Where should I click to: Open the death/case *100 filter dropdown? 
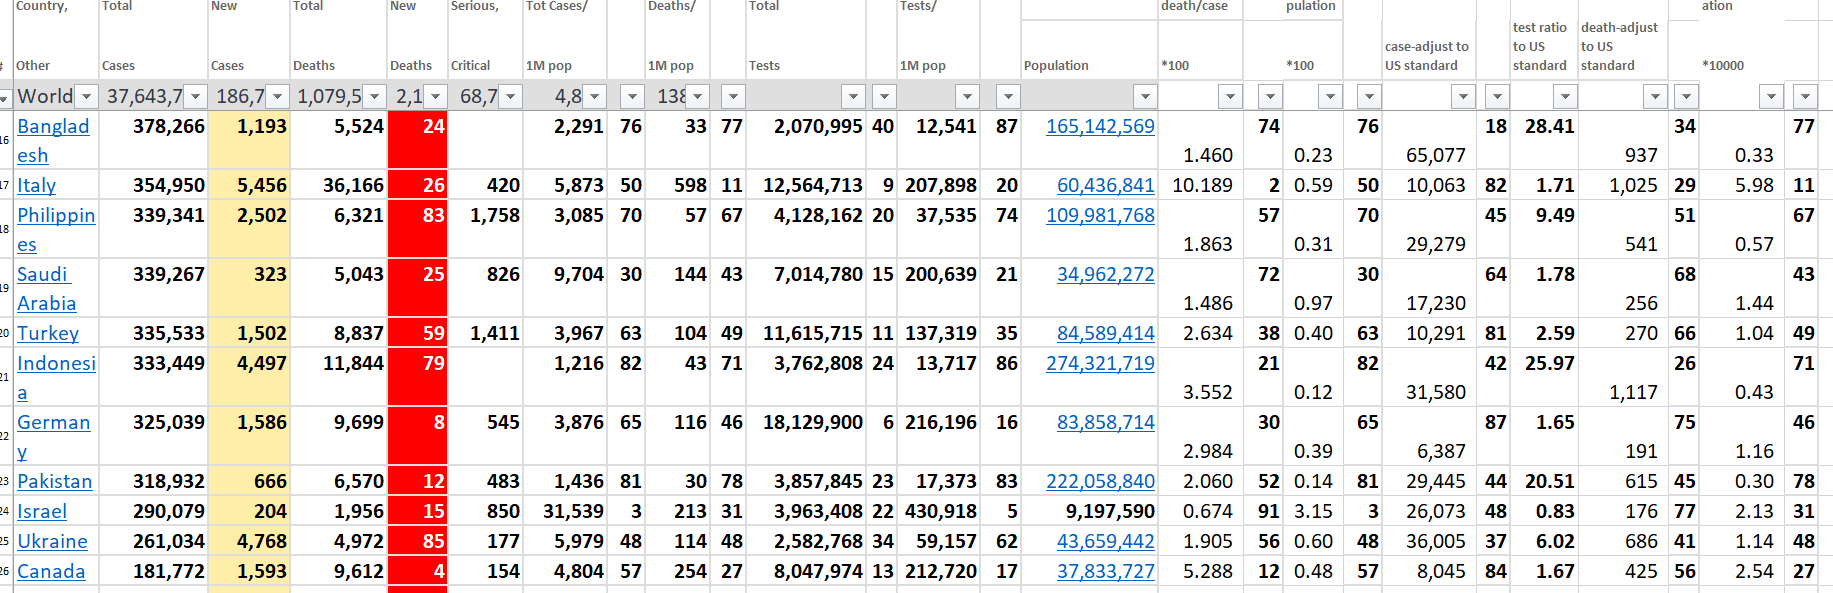pos(1230,97)
